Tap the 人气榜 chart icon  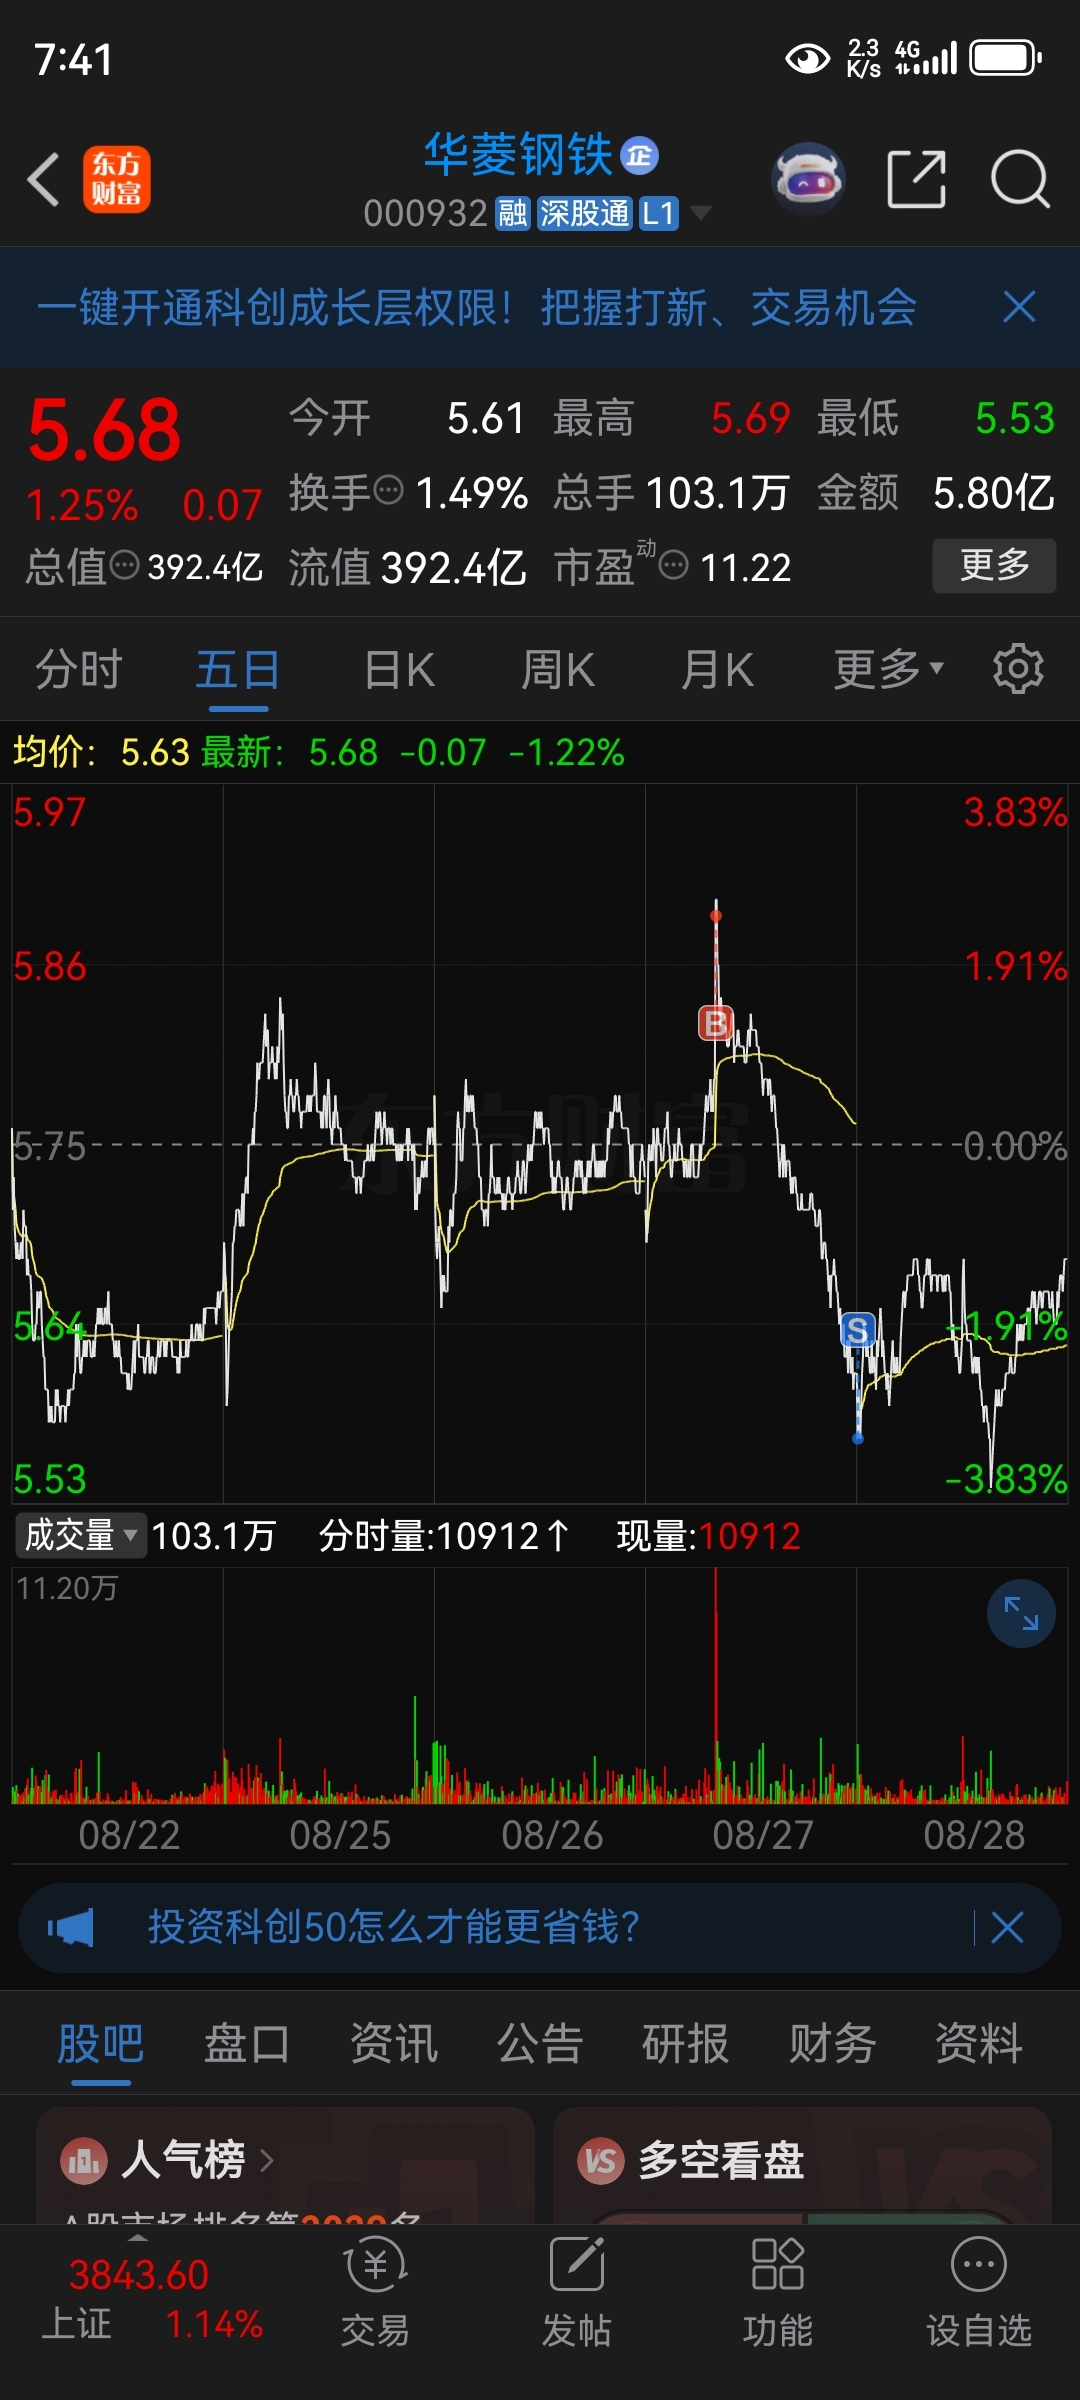[x=84, y=2161]
